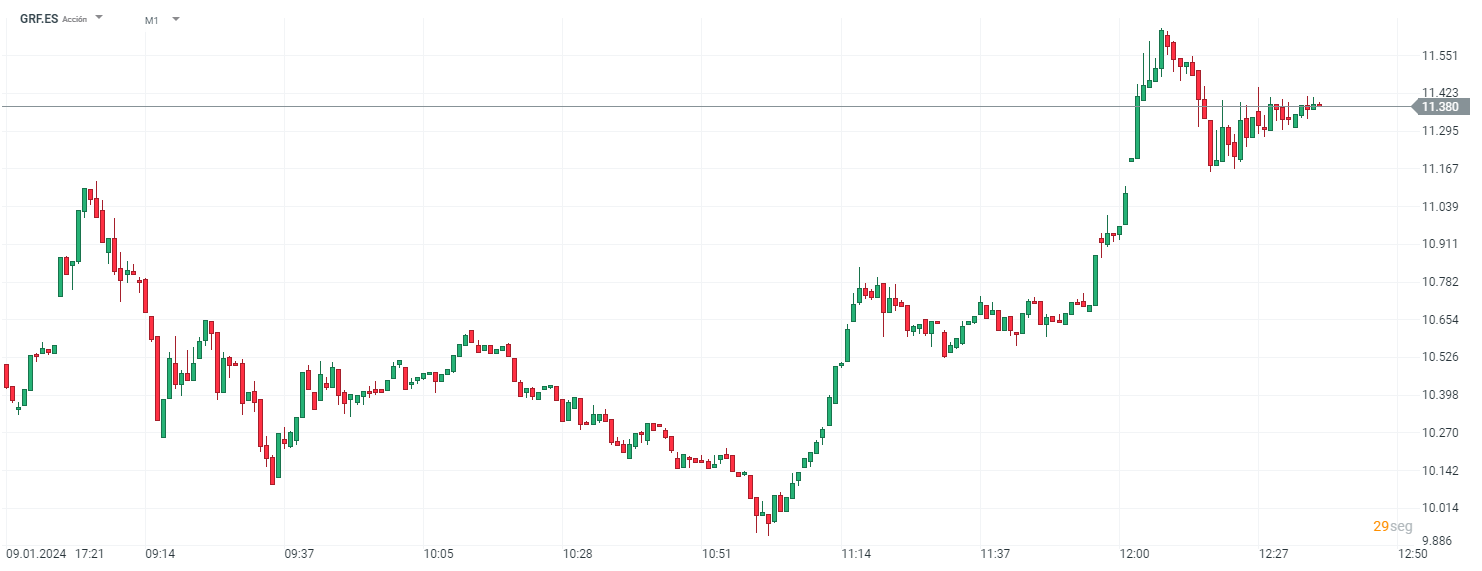Click the 10:51 time axis label
The image size is (1482, 571).
pyautogui.click(x=716, y=553)
